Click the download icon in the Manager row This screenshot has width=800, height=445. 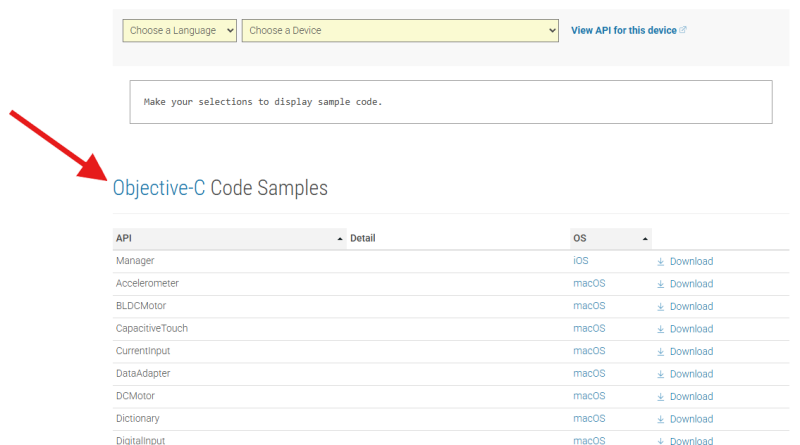(x=660, y=262)
